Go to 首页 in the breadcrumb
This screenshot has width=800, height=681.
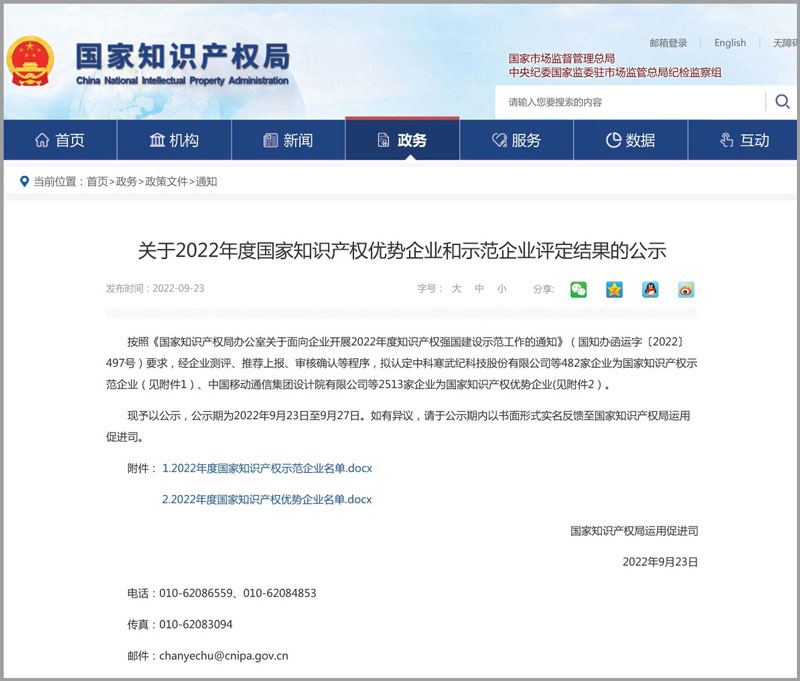(x=97, y=182)
